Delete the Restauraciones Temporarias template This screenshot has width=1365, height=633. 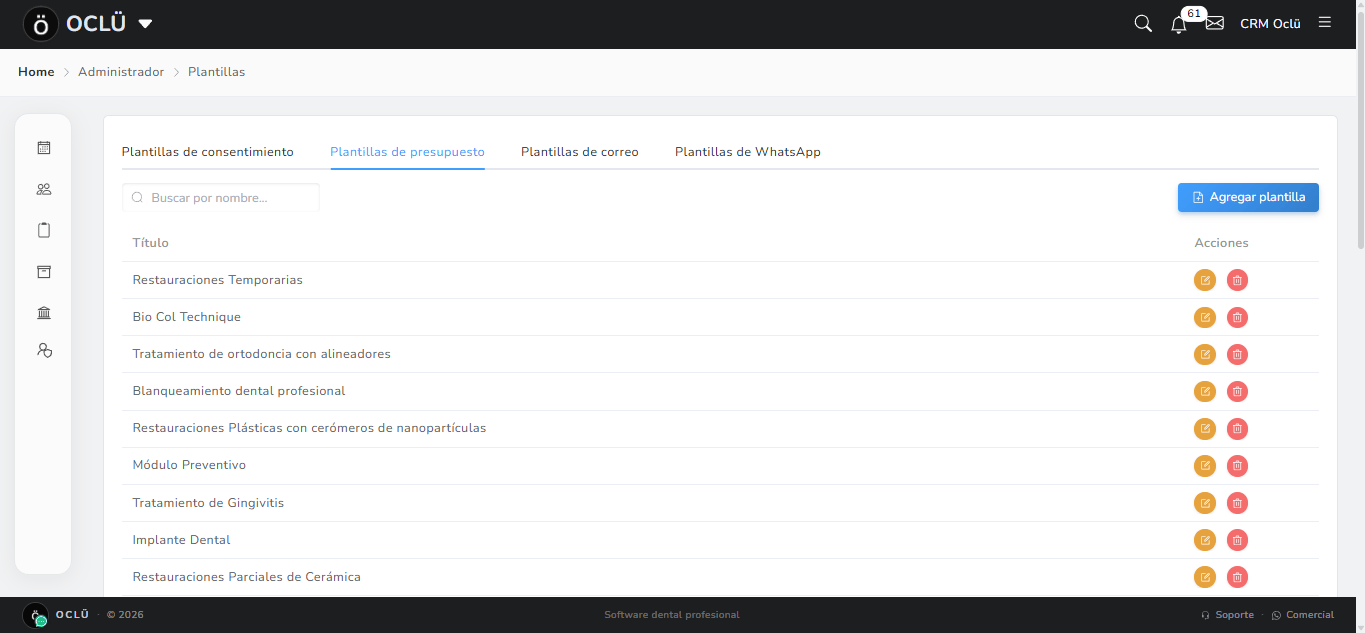click(x=1237, y=280)
